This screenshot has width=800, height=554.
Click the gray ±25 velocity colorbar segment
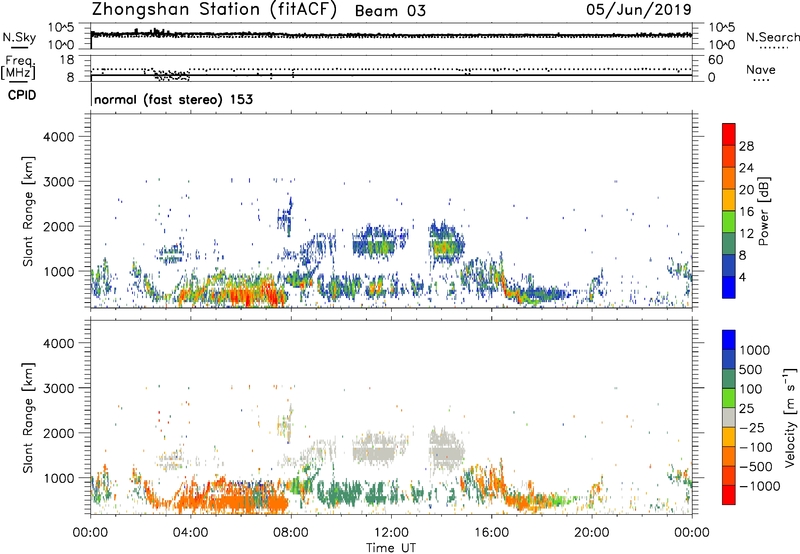(x=729, y=417)
